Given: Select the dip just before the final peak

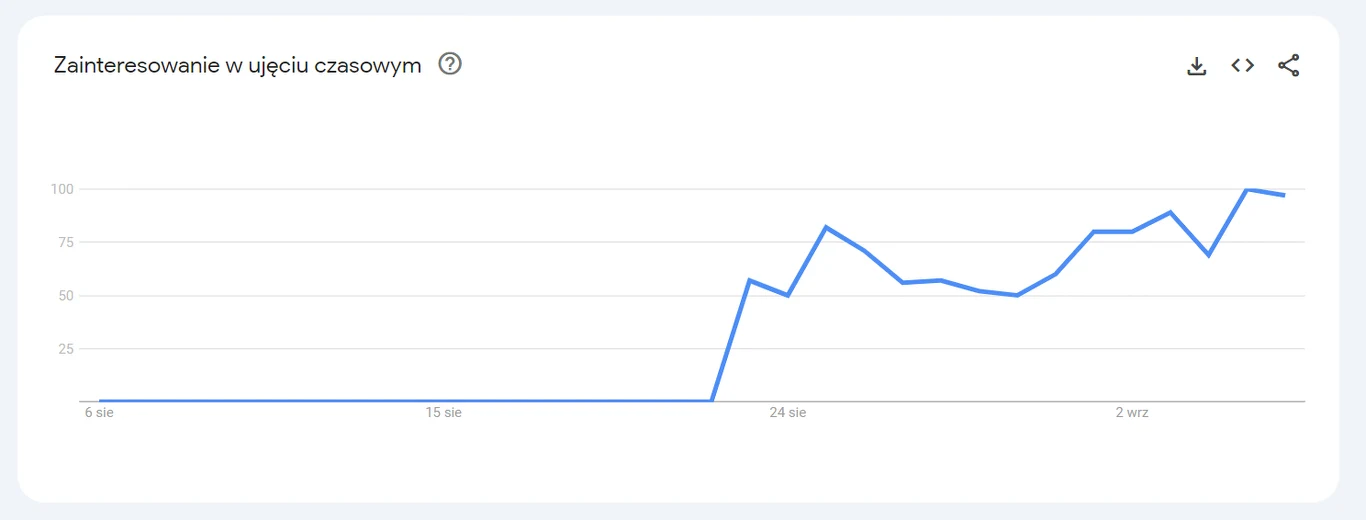Looking at the screenshot, I should [1208, 255].
